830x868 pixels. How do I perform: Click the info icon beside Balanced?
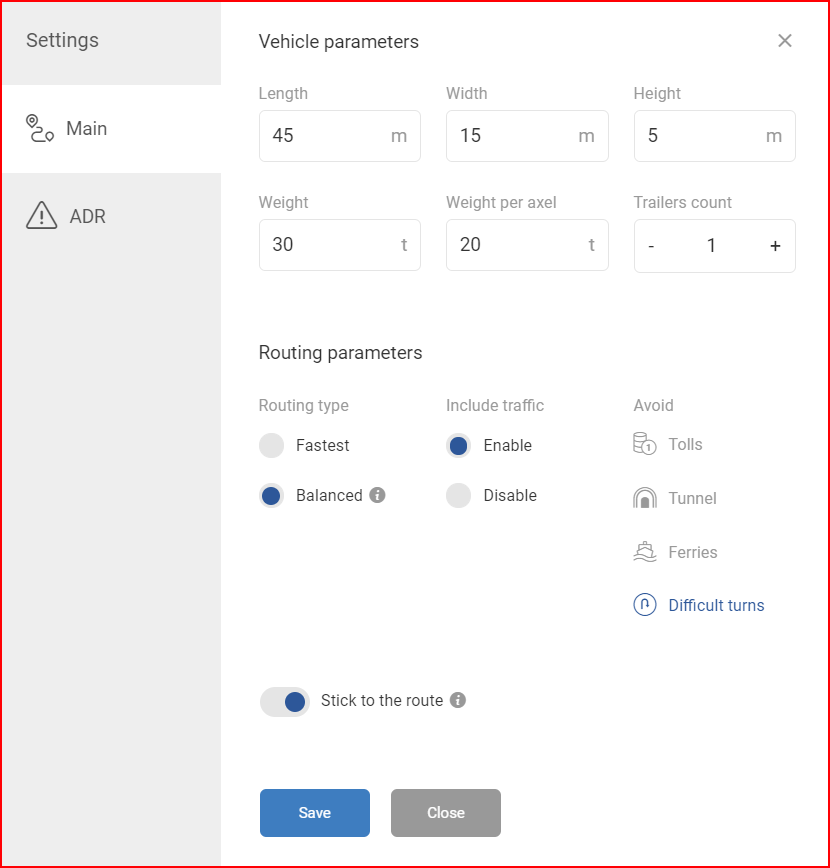point(378,495)
